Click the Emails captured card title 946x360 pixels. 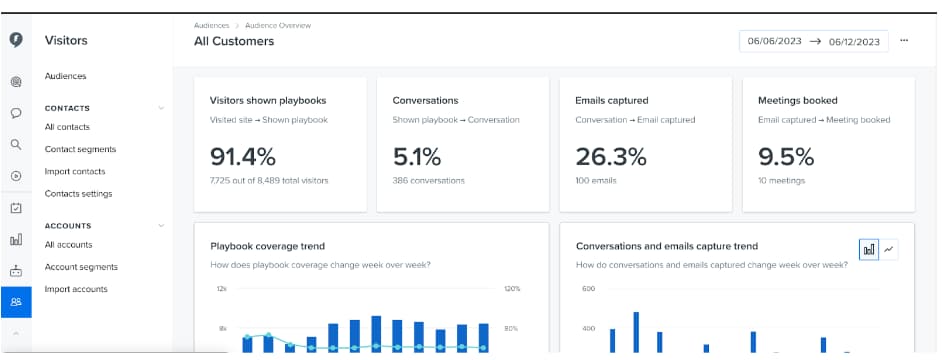pos(612,101)
